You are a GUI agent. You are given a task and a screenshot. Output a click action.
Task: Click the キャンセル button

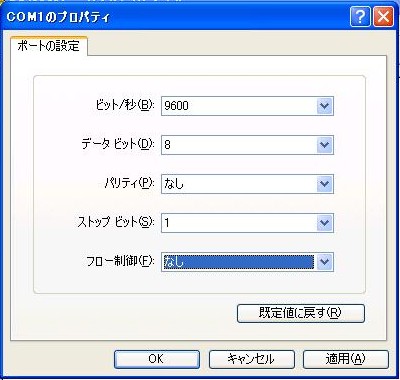(252, 359)
